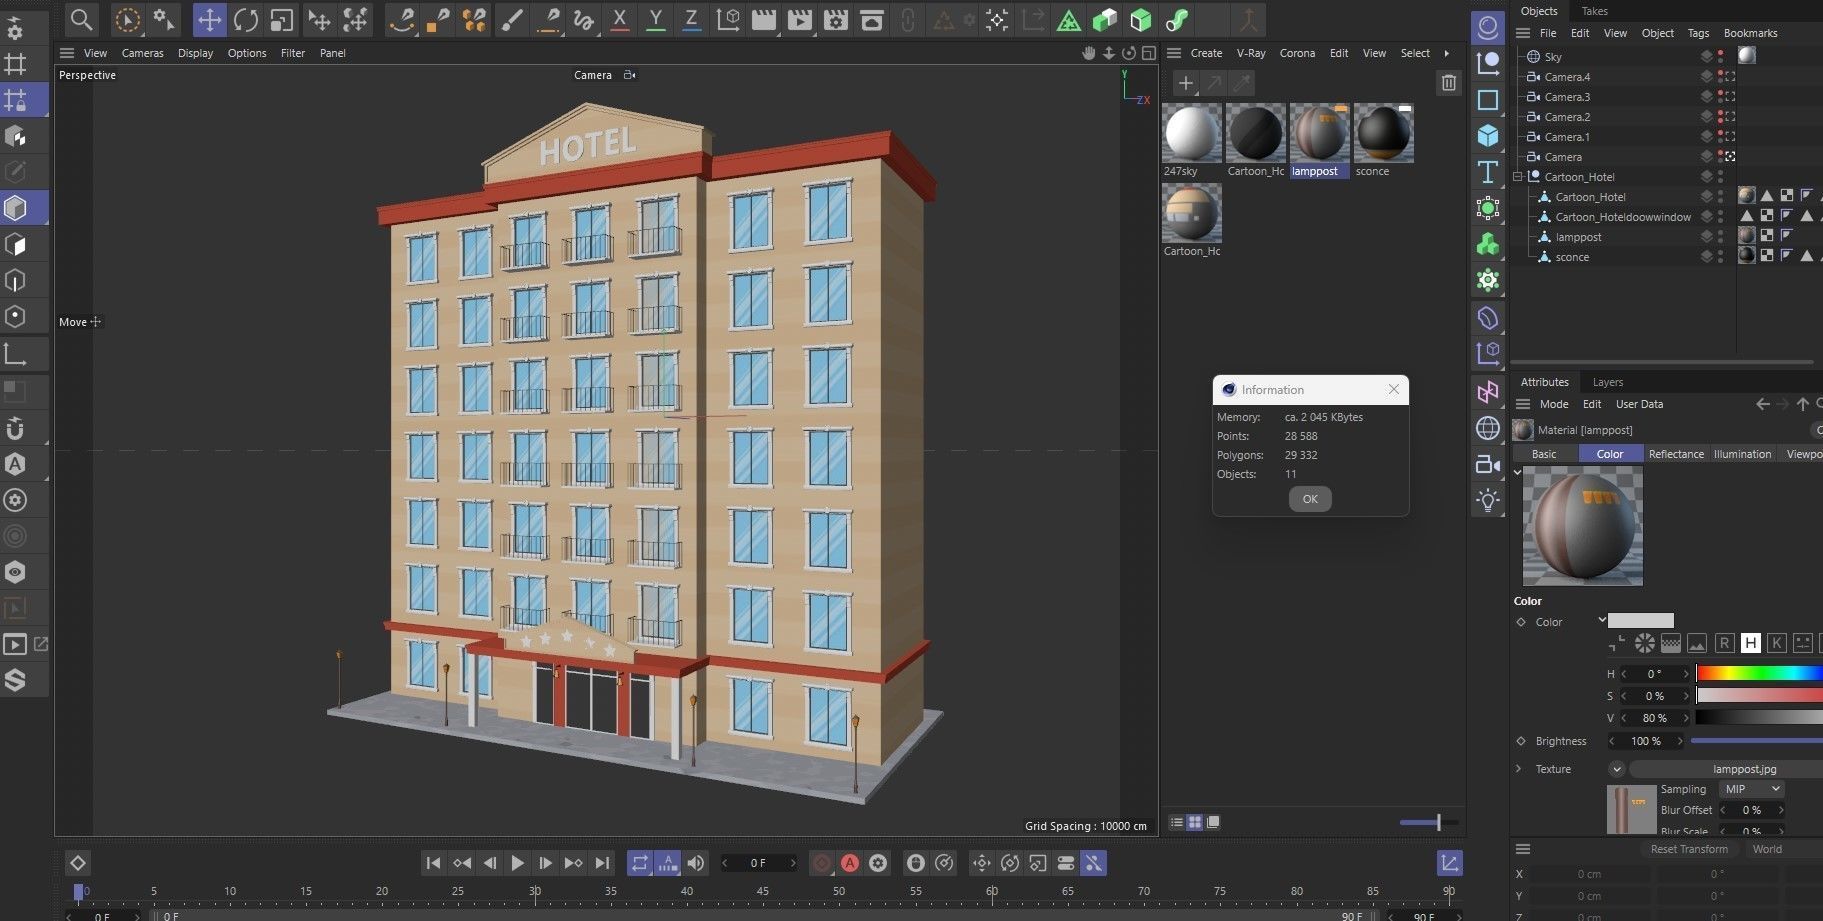Create new material with plus icon
This screenshot has height=921, width=1823.
pyautogui.click(x=1185, y=83)
